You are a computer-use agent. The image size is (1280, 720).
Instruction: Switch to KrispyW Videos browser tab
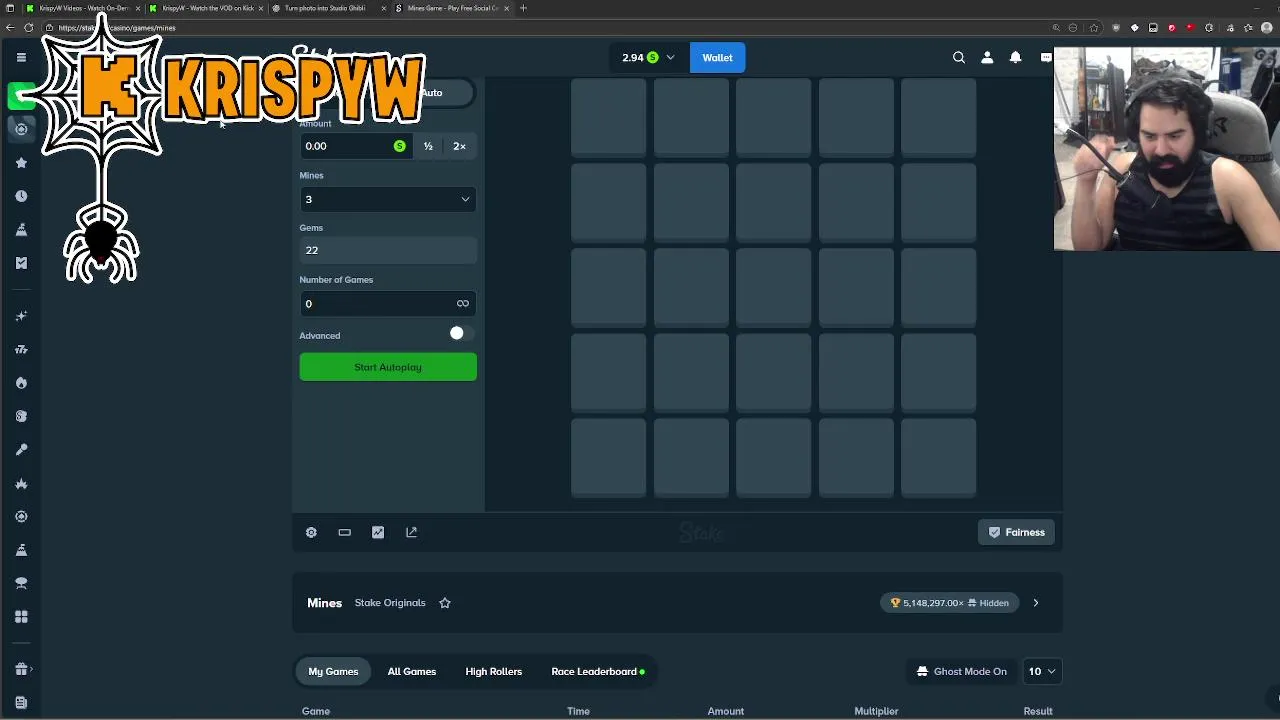tap(84, 8)
